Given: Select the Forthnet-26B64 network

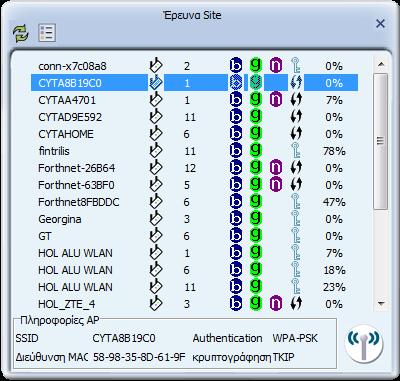Looking at the screenshot, I should click(x=76, y=168).
